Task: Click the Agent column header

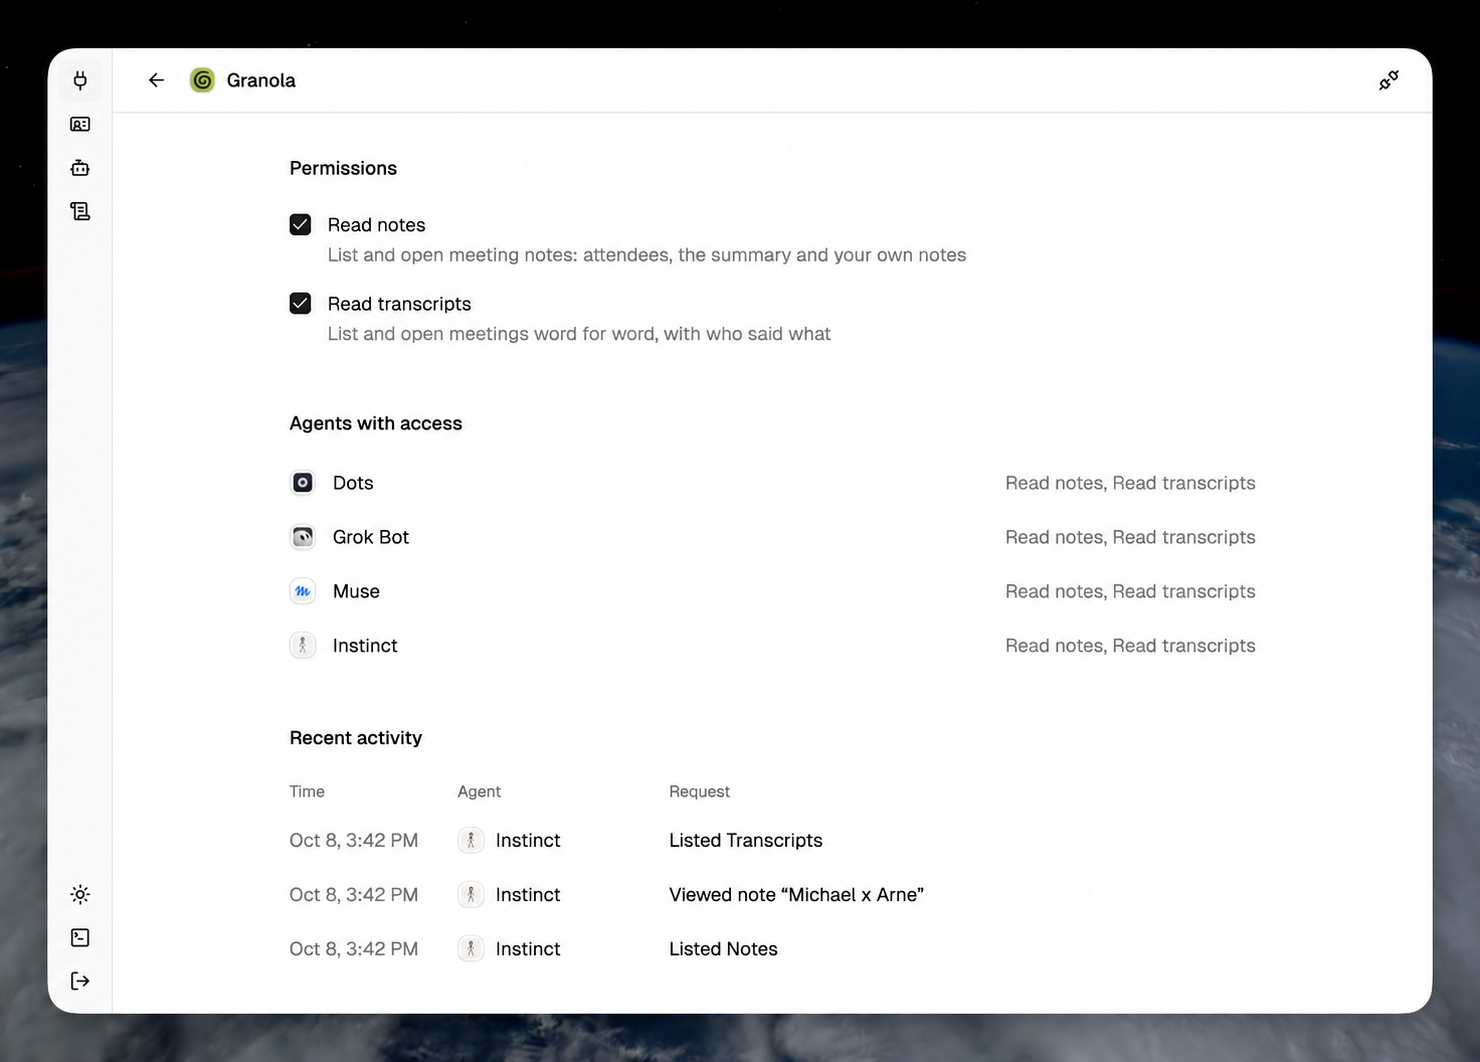Action: (x=479, y=791)
